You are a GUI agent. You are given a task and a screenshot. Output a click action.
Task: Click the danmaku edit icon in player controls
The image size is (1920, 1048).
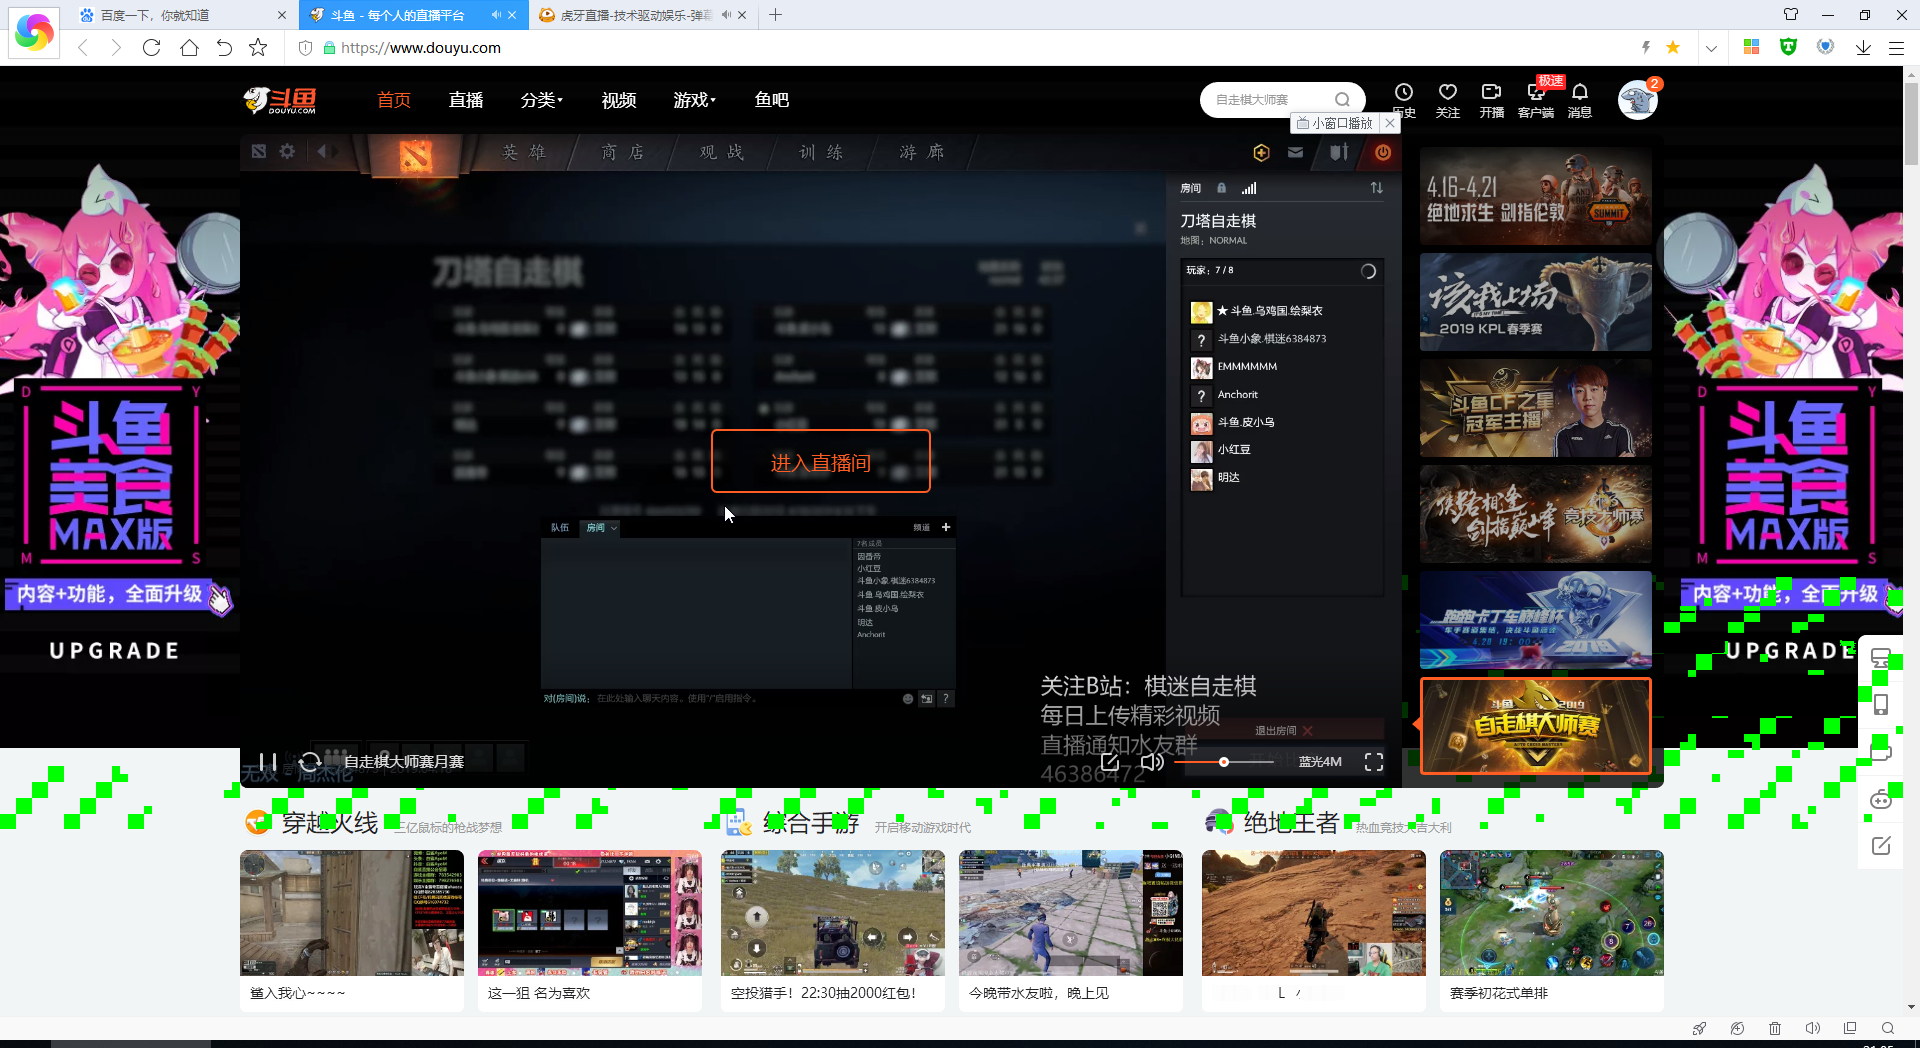click(1109, 762)
